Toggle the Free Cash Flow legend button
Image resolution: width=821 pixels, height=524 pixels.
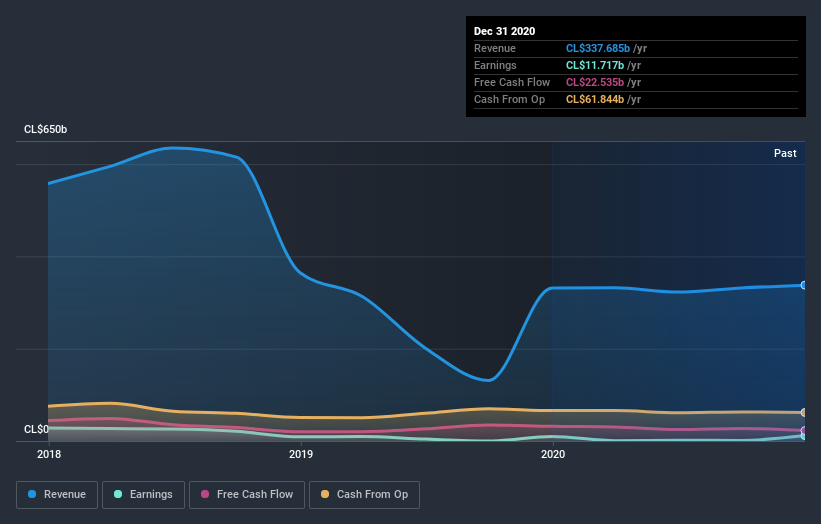click(247, 495)
